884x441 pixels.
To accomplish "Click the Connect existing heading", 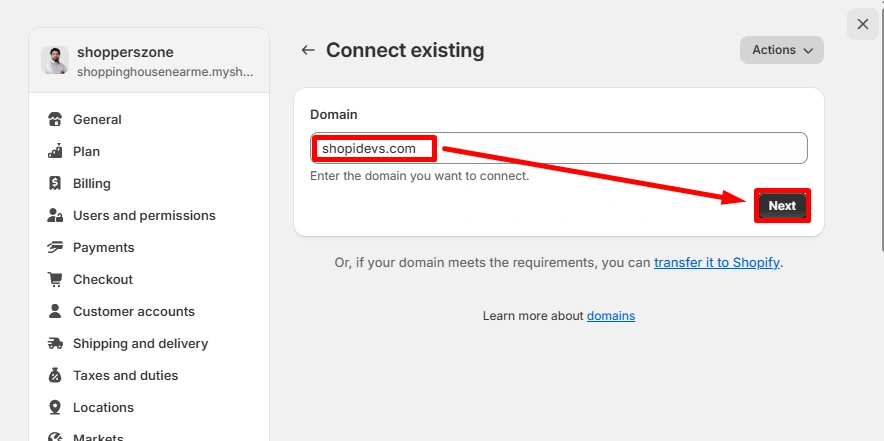I will click(x=405, y=50).
